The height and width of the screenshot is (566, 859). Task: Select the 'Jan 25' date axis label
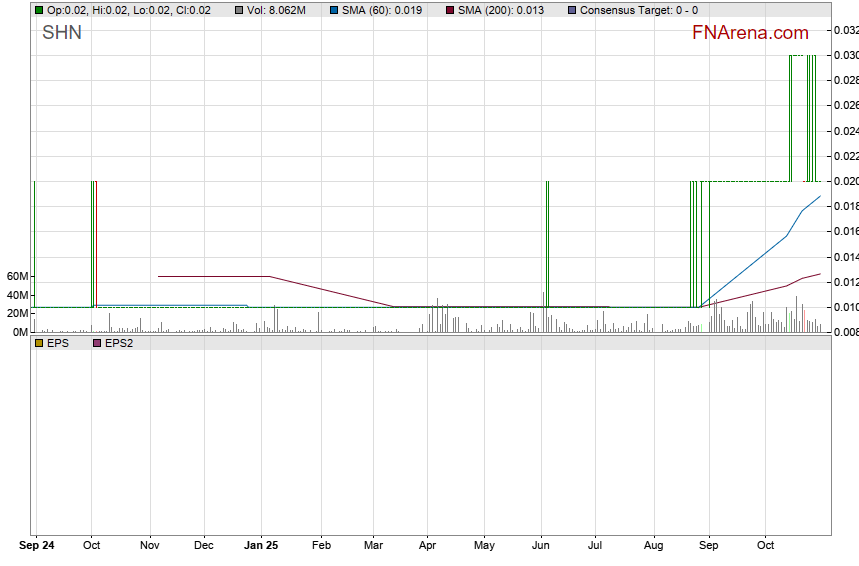[261, 546]
